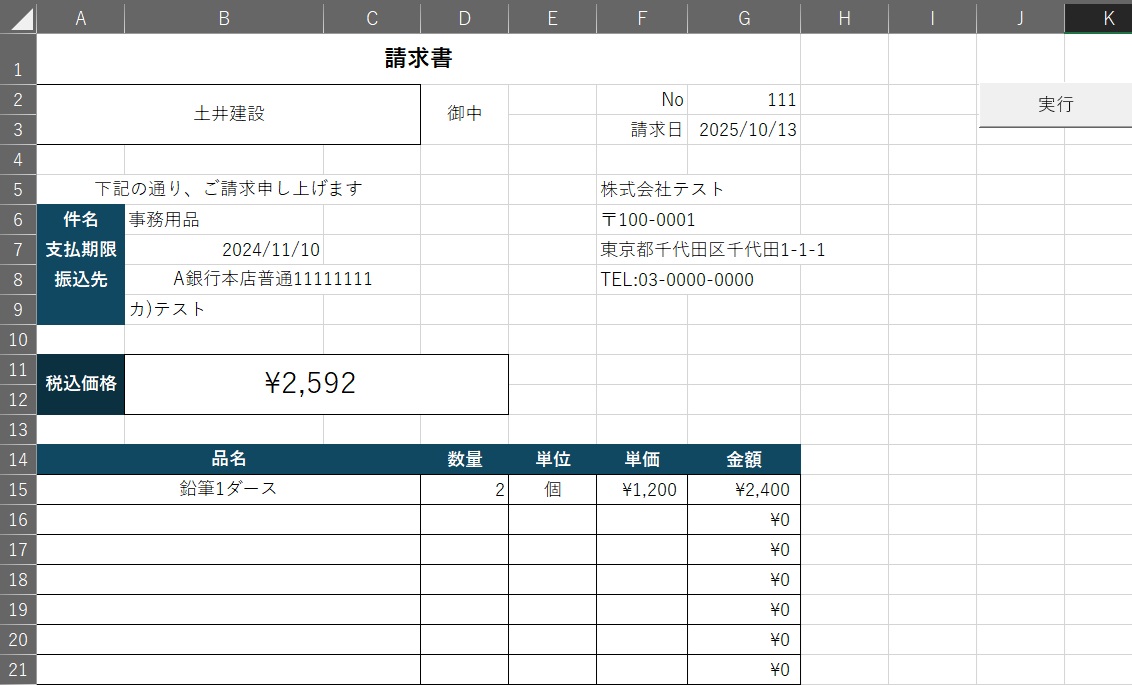Viewport: 1132px width, 685px height.
Task: Select the 請求書 title cell
Action: 418,59
